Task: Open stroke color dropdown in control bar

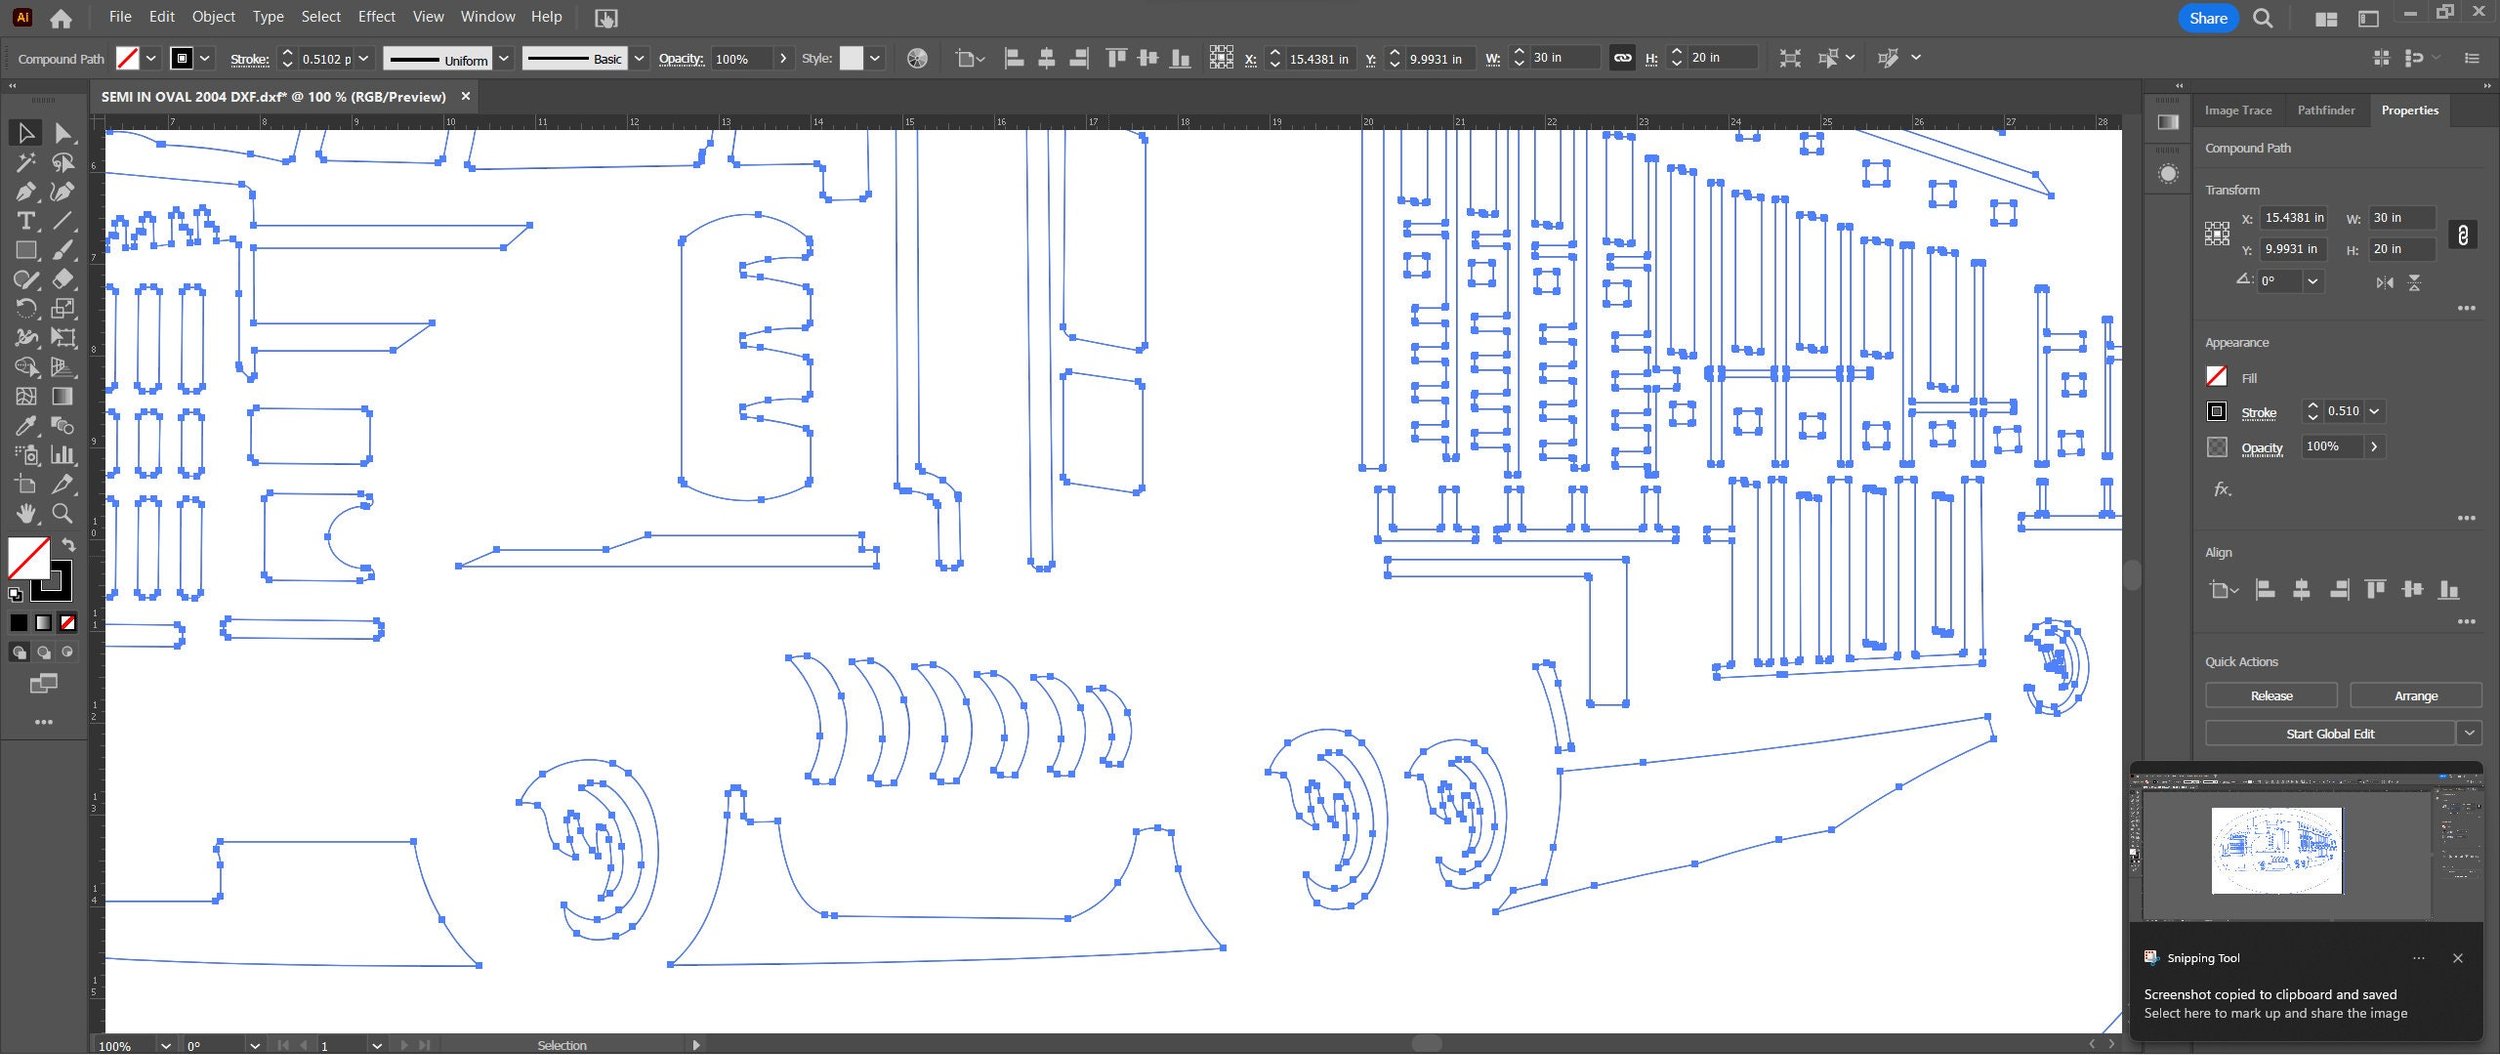Action: pos(205,59)
